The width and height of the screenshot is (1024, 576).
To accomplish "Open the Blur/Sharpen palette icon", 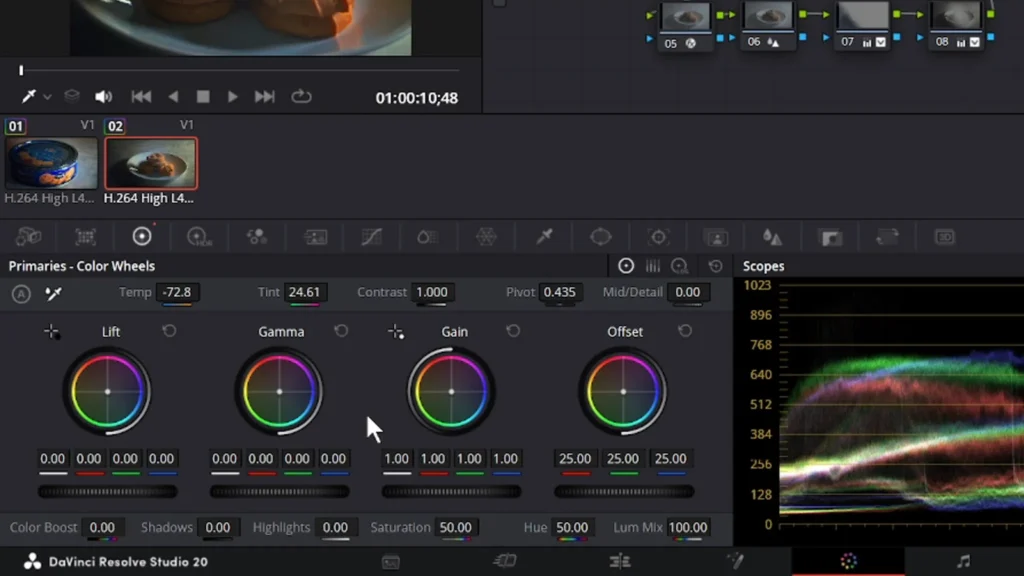I will [x=772, y=237].
